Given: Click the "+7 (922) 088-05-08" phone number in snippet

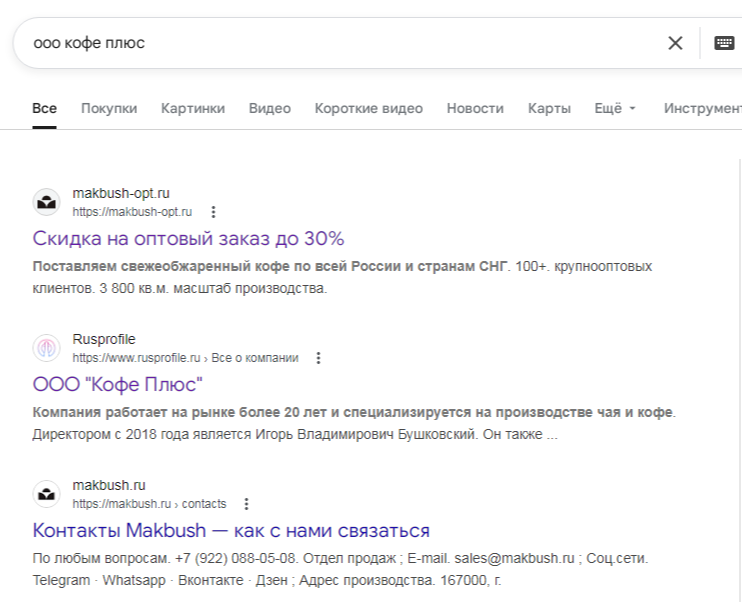Looking at the screenshot, I should (235, 558).
